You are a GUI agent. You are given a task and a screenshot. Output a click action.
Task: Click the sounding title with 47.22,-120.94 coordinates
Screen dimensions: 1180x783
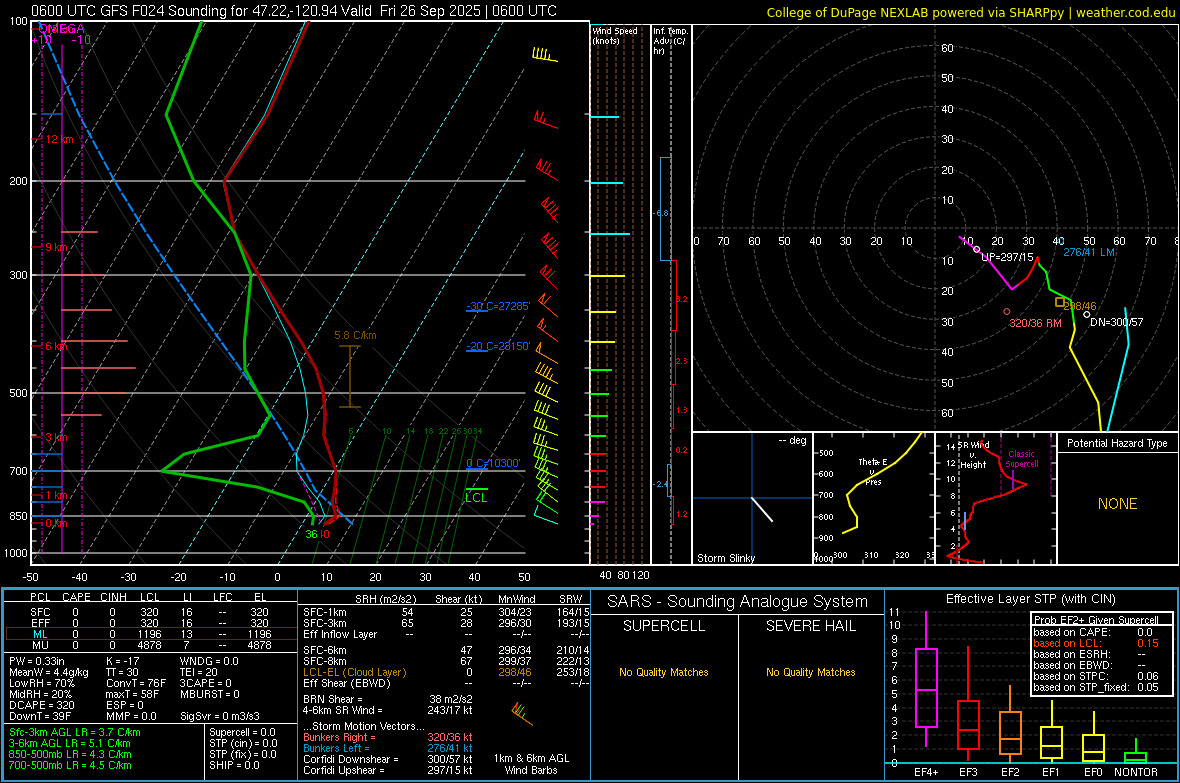pyautogui.click(x=293, y=11)
